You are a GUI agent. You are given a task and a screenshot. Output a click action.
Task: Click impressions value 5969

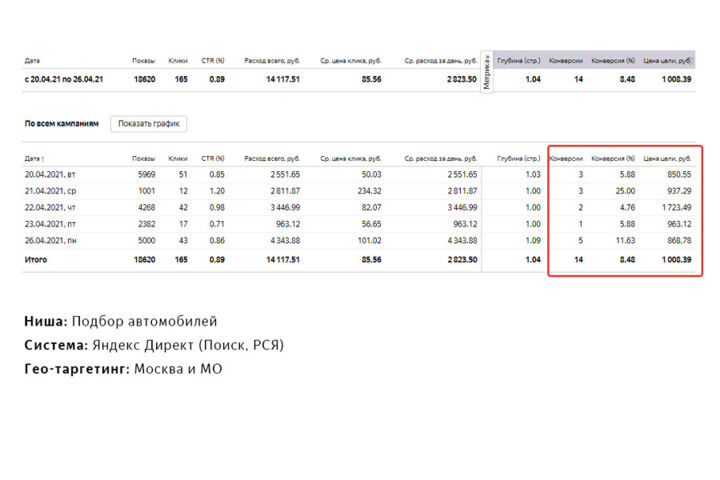[x=146, y=175]
